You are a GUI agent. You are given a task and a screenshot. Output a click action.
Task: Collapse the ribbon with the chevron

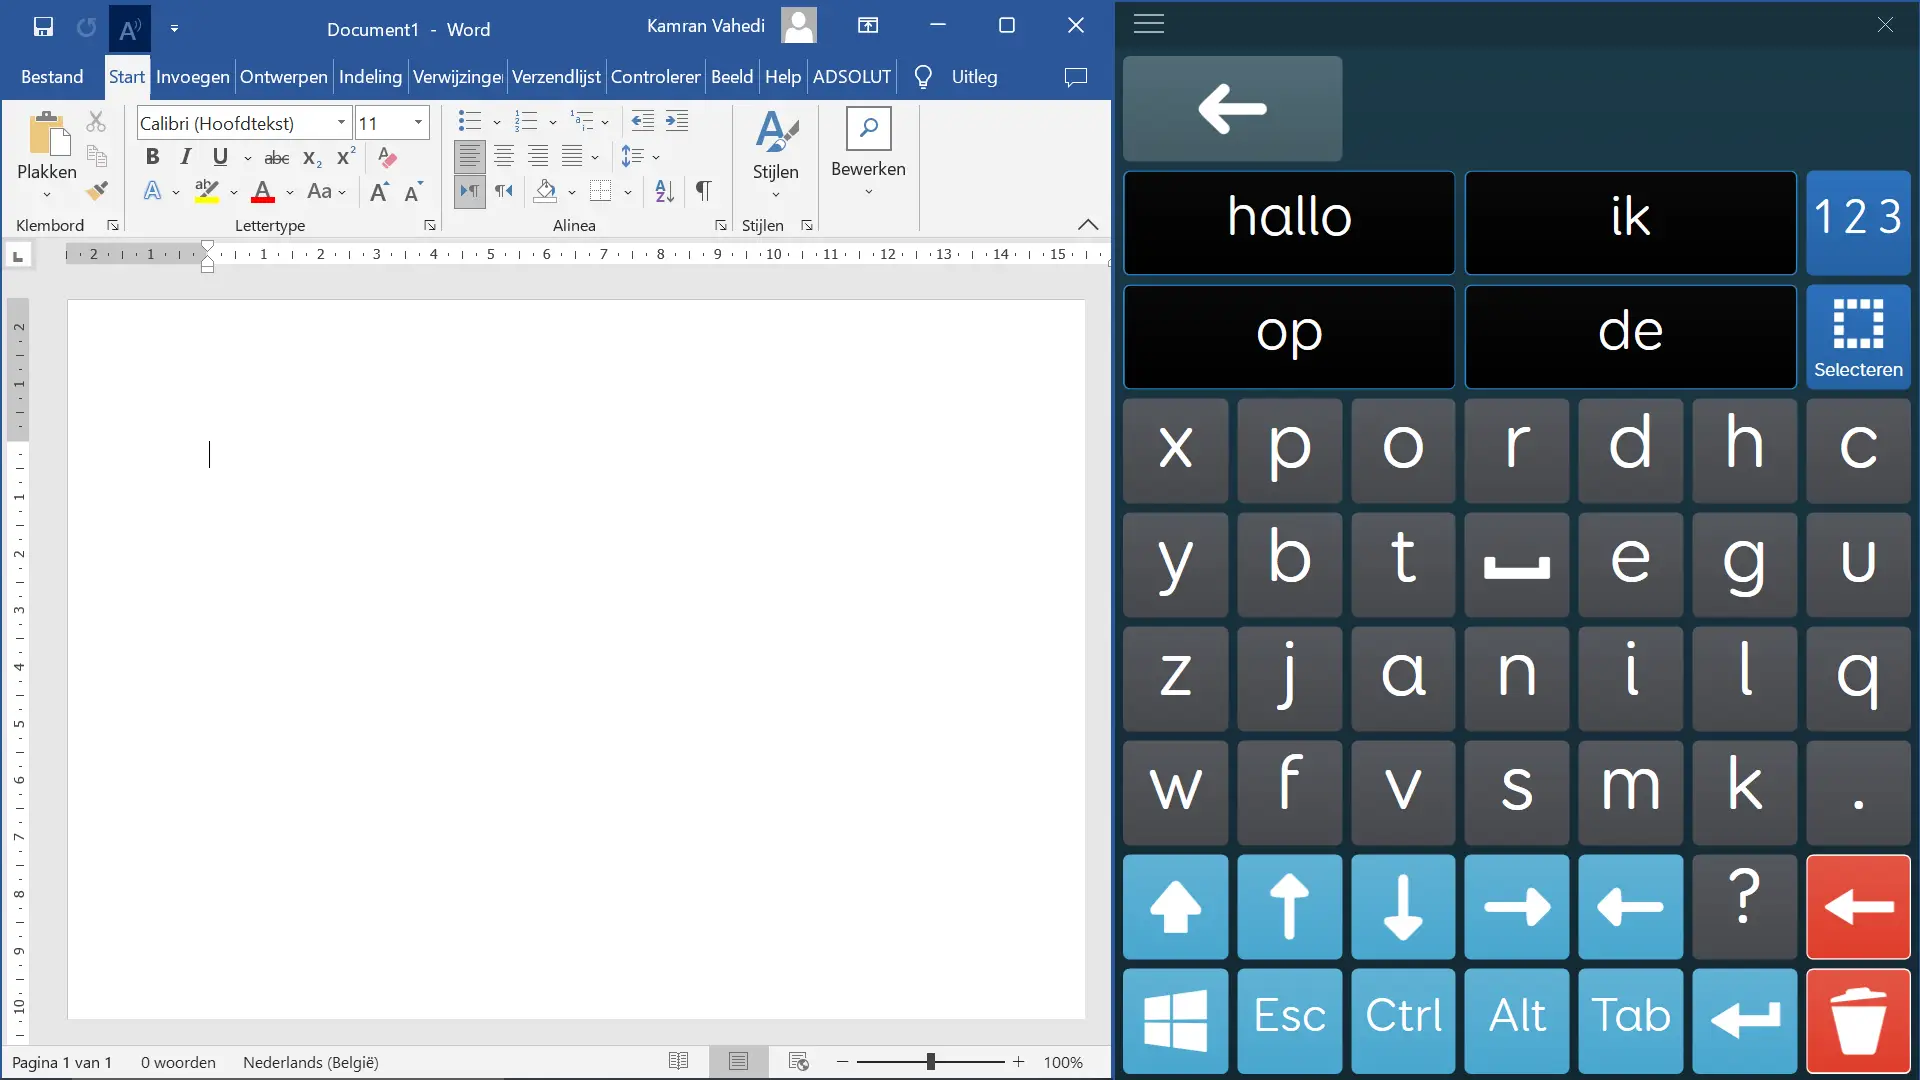coord(1088,225)
